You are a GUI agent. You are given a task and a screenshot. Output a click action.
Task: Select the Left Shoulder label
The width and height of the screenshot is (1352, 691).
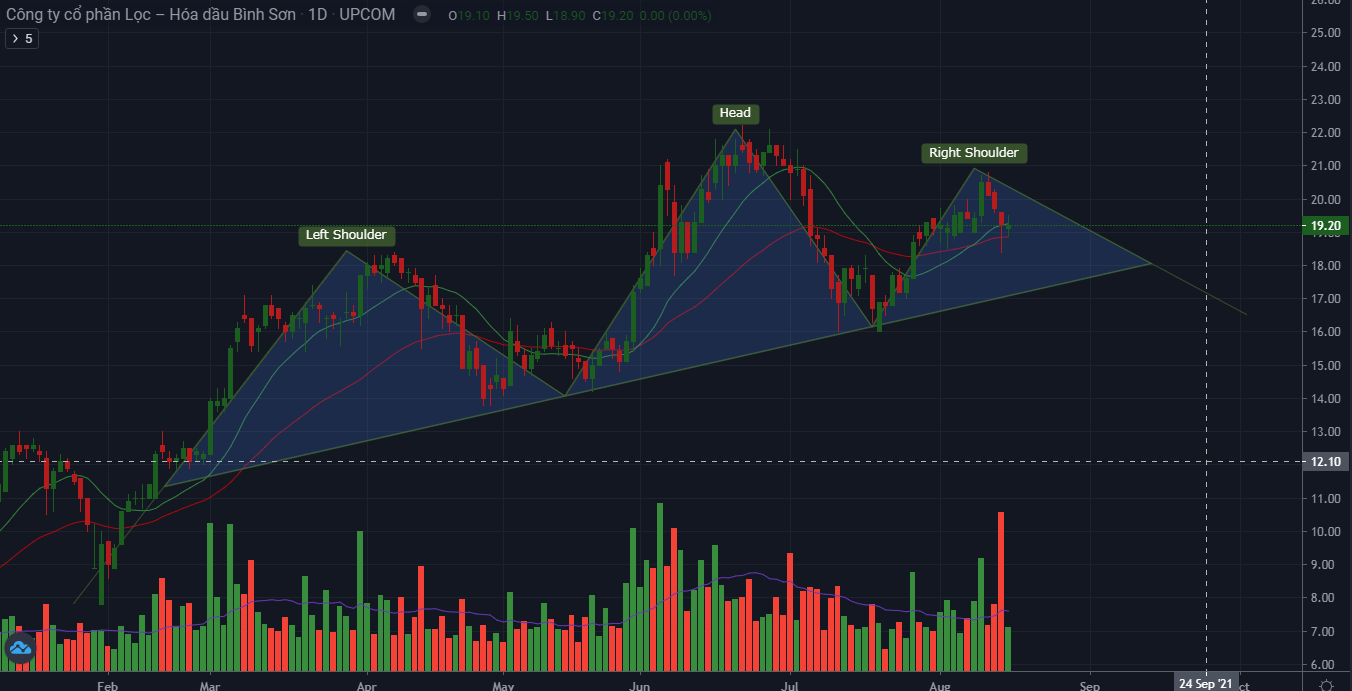[346, 235]
